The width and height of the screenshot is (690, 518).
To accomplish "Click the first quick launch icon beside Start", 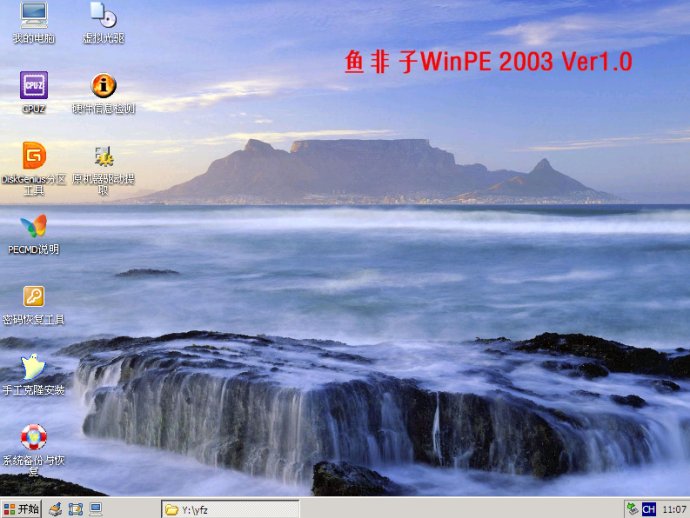I will coord(56,509).
